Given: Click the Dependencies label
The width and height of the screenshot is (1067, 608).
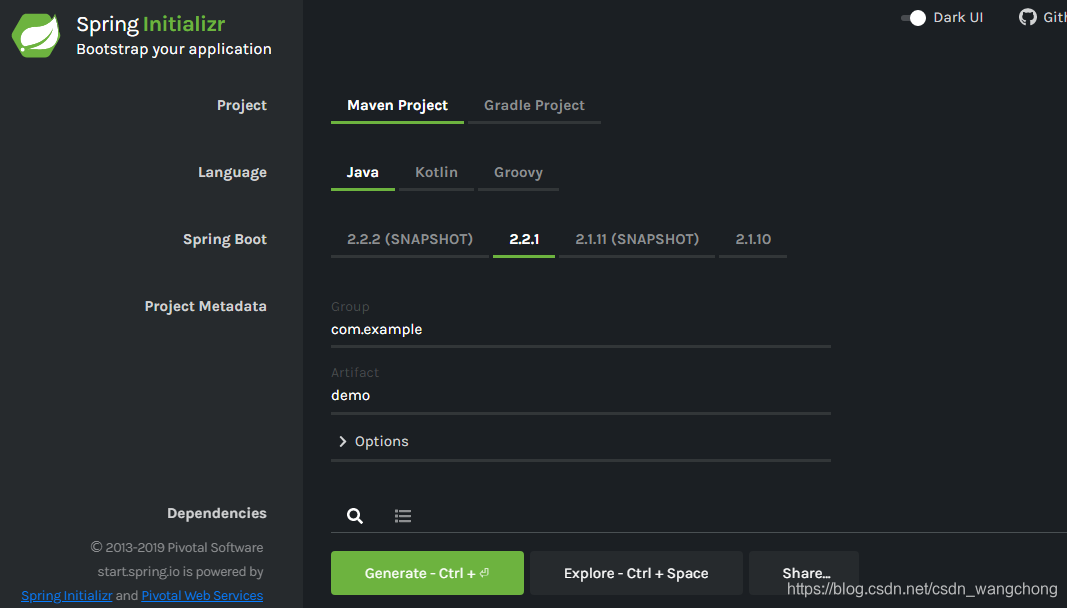Looking at the screenshot, I should (217, 513).
